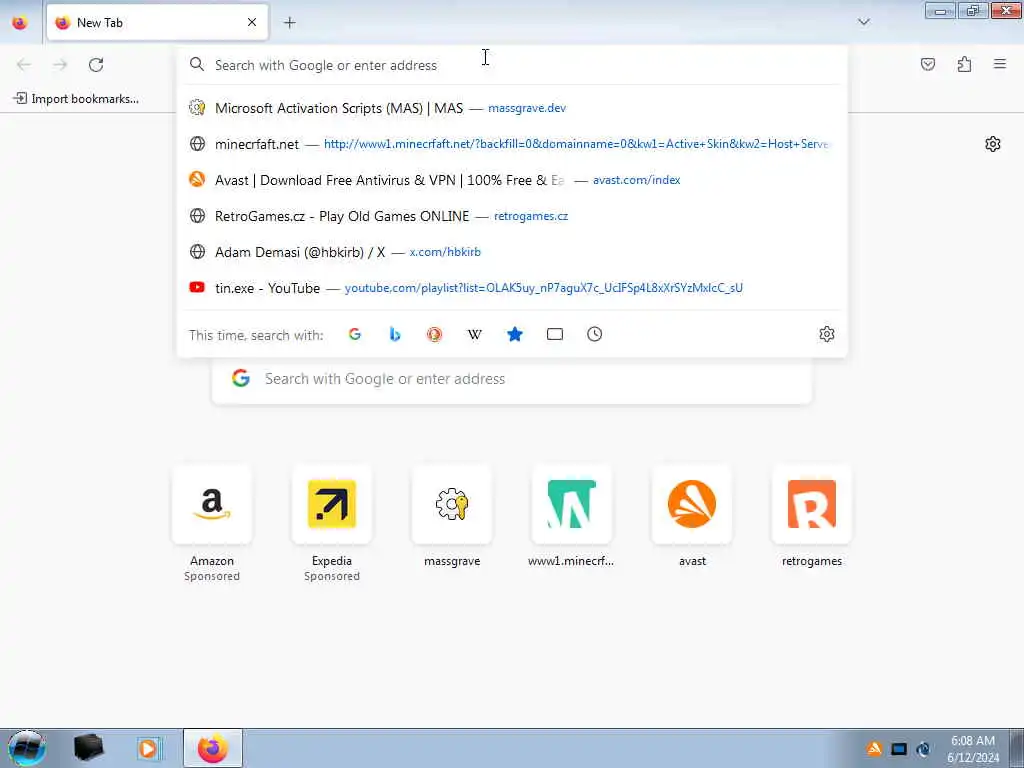
Task: Open the media player taskbar icon
Action: click(x=148, y=748)
